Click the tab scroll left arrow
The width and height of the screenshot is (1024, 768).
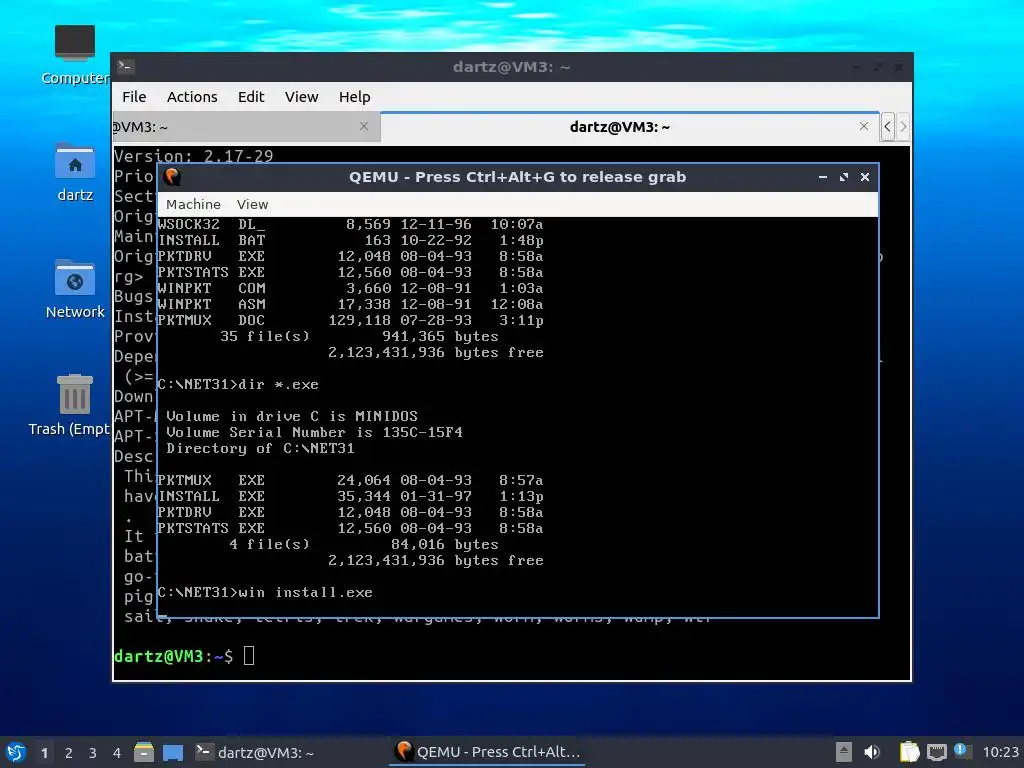pos(887,127)
